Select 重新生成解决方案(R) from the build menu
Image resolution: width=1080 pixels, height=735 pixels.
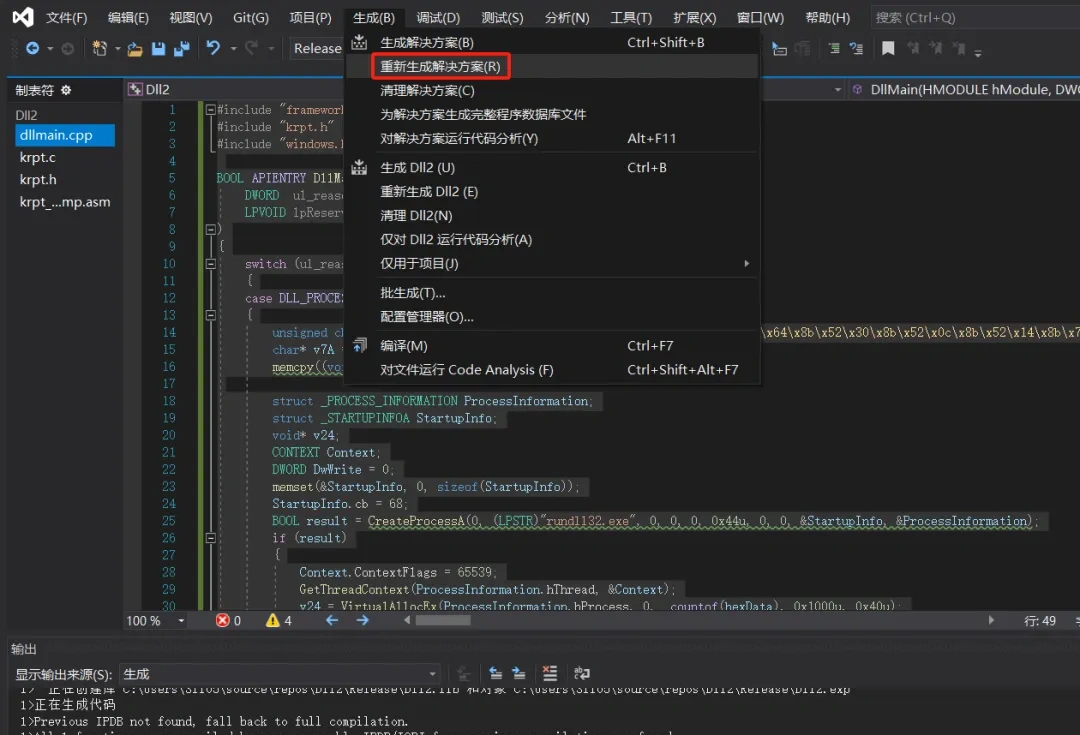[552, 66]
